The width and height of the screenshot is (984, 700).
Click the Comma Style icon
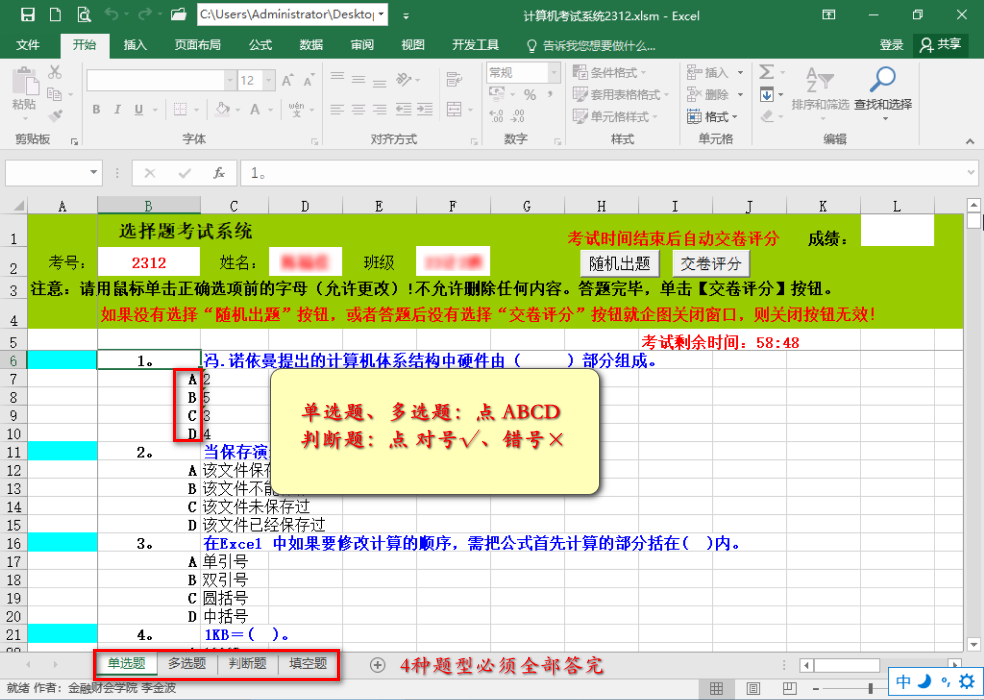550,95
